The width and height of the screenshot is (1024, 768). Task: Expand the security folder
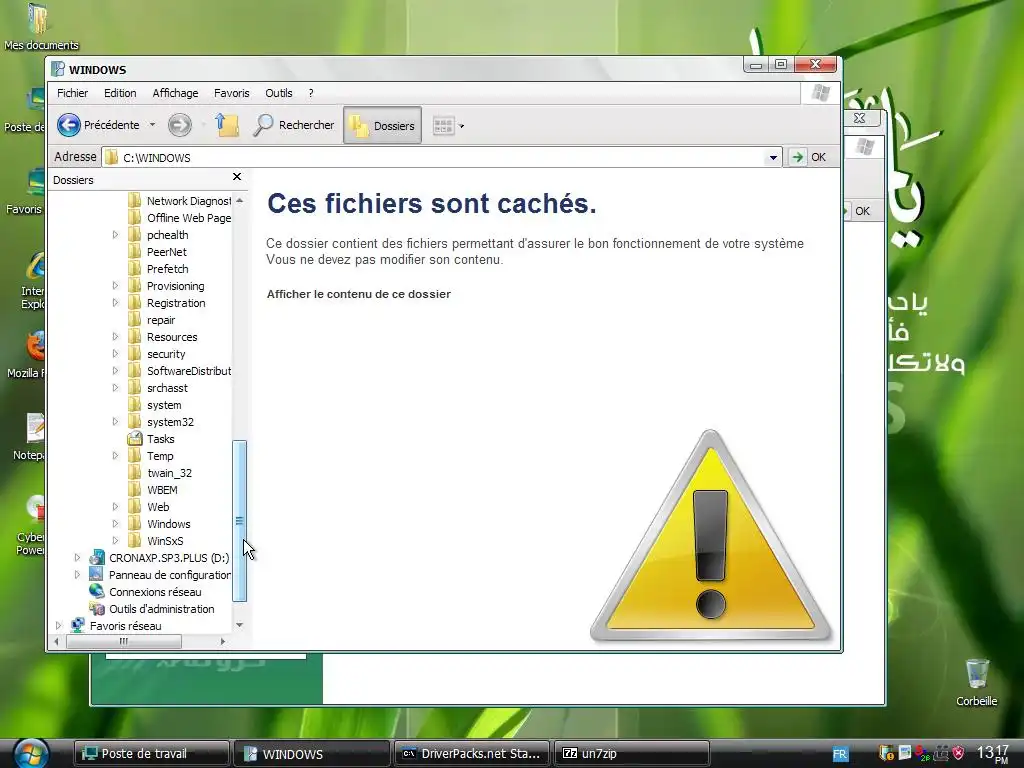115,353
